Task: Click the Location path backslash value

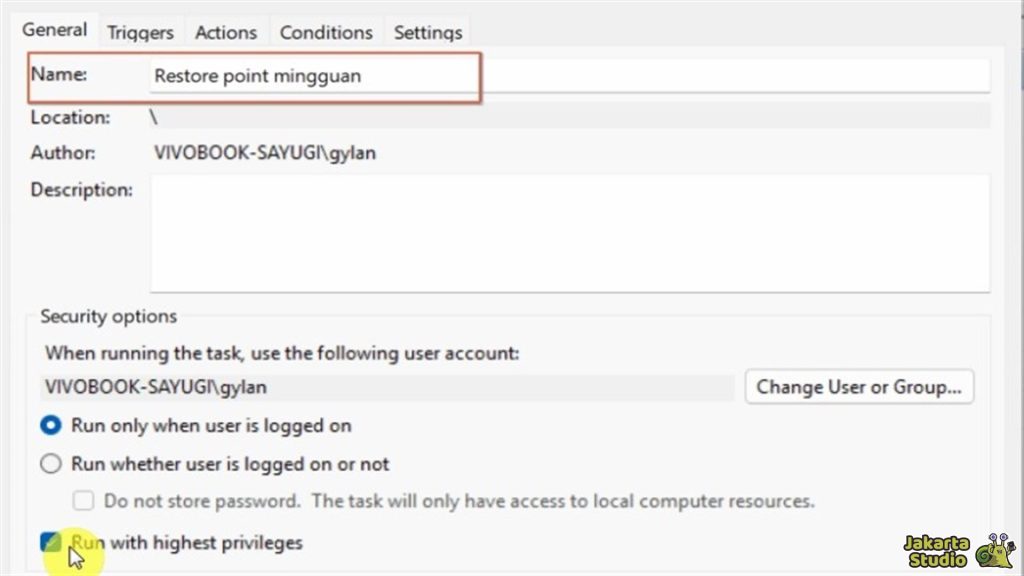Action: coord(154,117)
